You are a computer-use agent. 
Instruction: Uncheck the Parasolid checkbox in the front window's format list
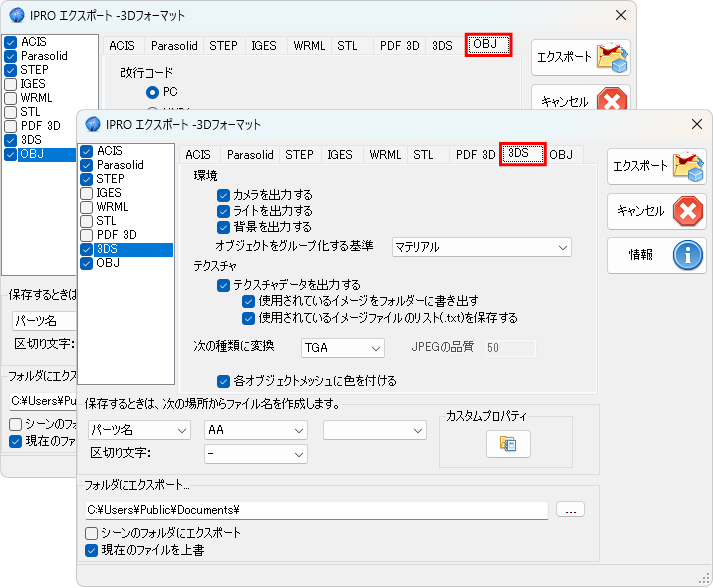pos(86,165)
